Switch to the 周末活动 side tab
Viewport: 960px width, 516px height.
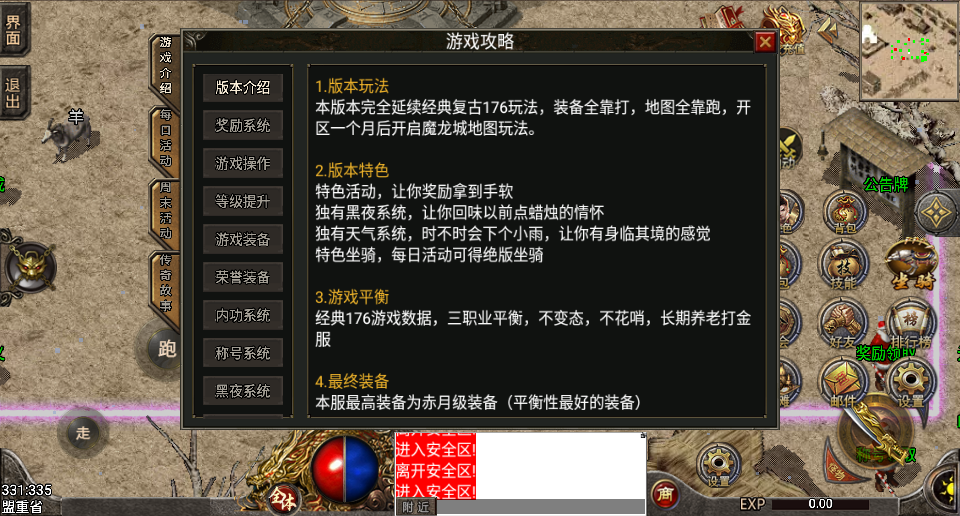pyautogui.click(x=165, y=211)
